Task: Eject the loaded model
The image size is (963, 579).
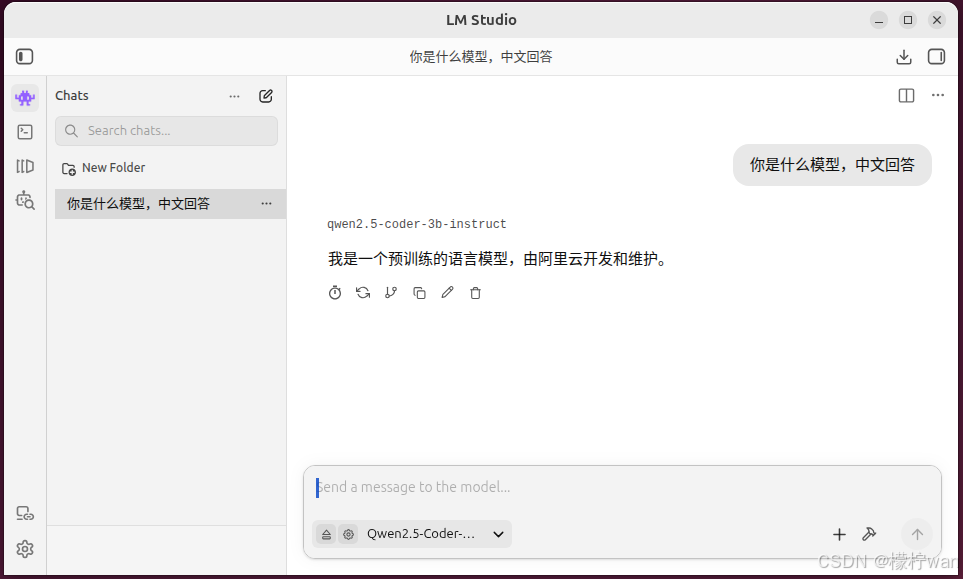Action: coord(327,534)
